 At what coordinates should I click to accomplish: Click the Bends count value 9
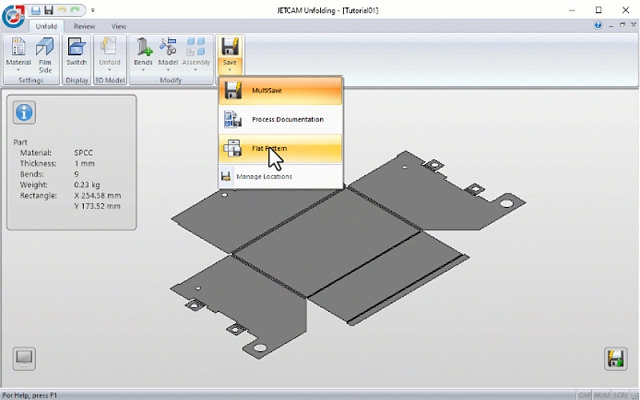coord(76,174)
